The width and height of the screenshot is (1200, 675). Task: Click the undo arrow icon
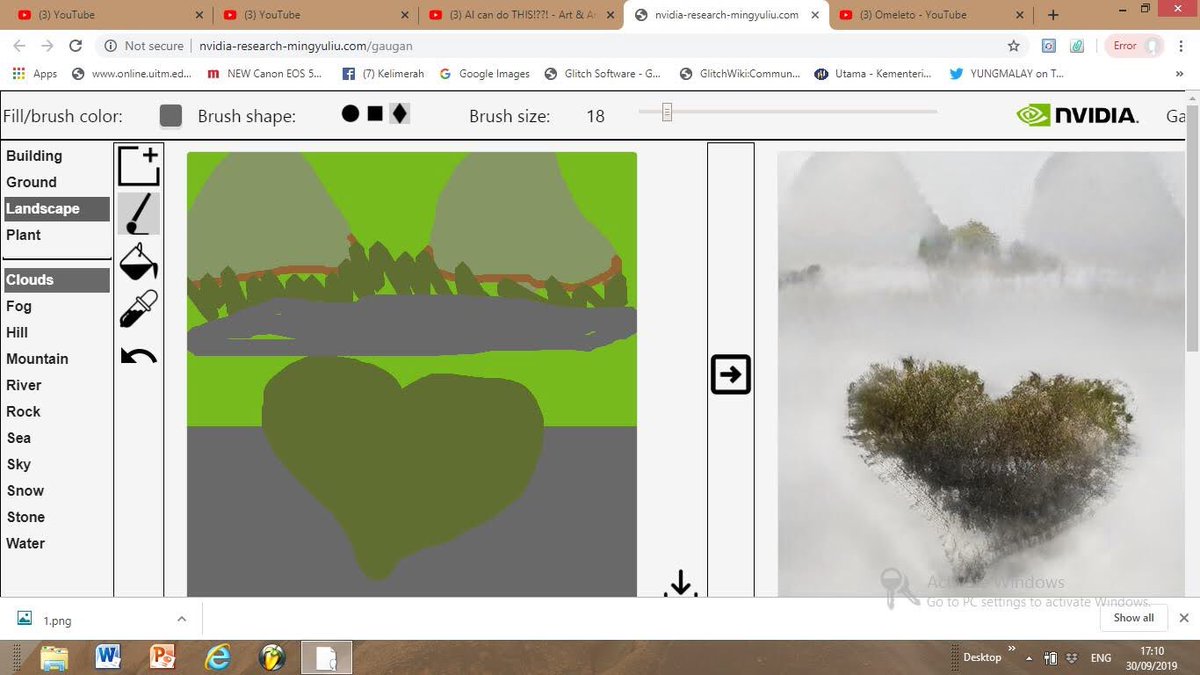pyautogui.click(x=139, y=355)
